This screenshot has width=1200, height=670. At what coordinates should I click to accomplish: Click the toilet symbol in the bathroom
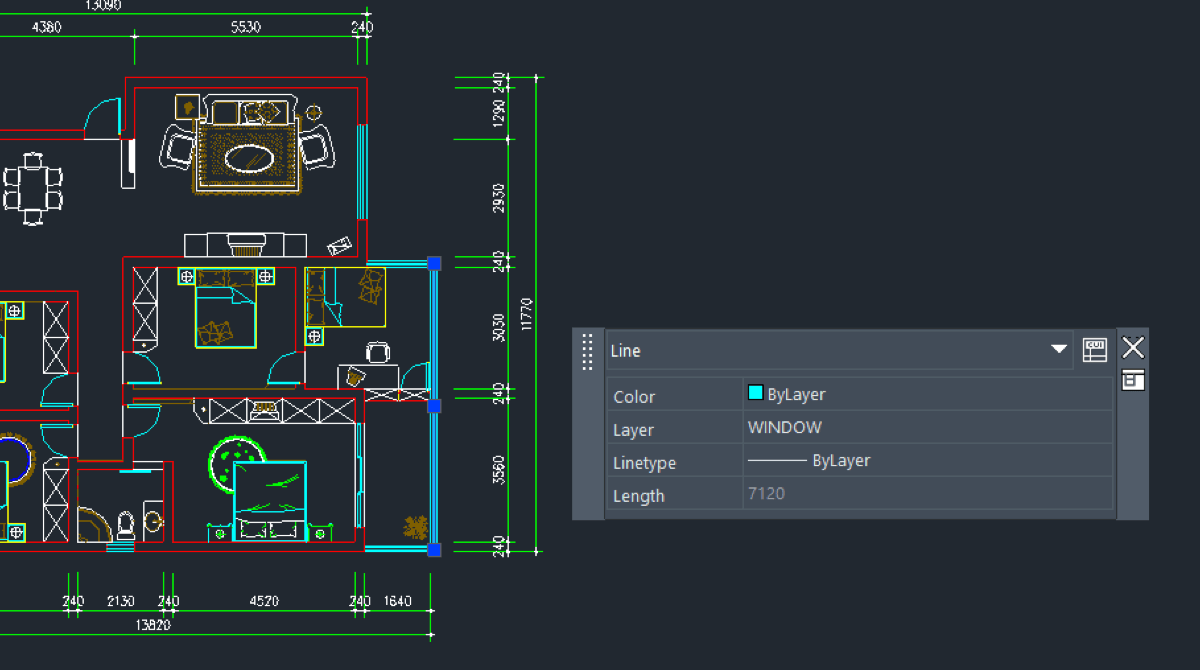[x=127, y=524]
